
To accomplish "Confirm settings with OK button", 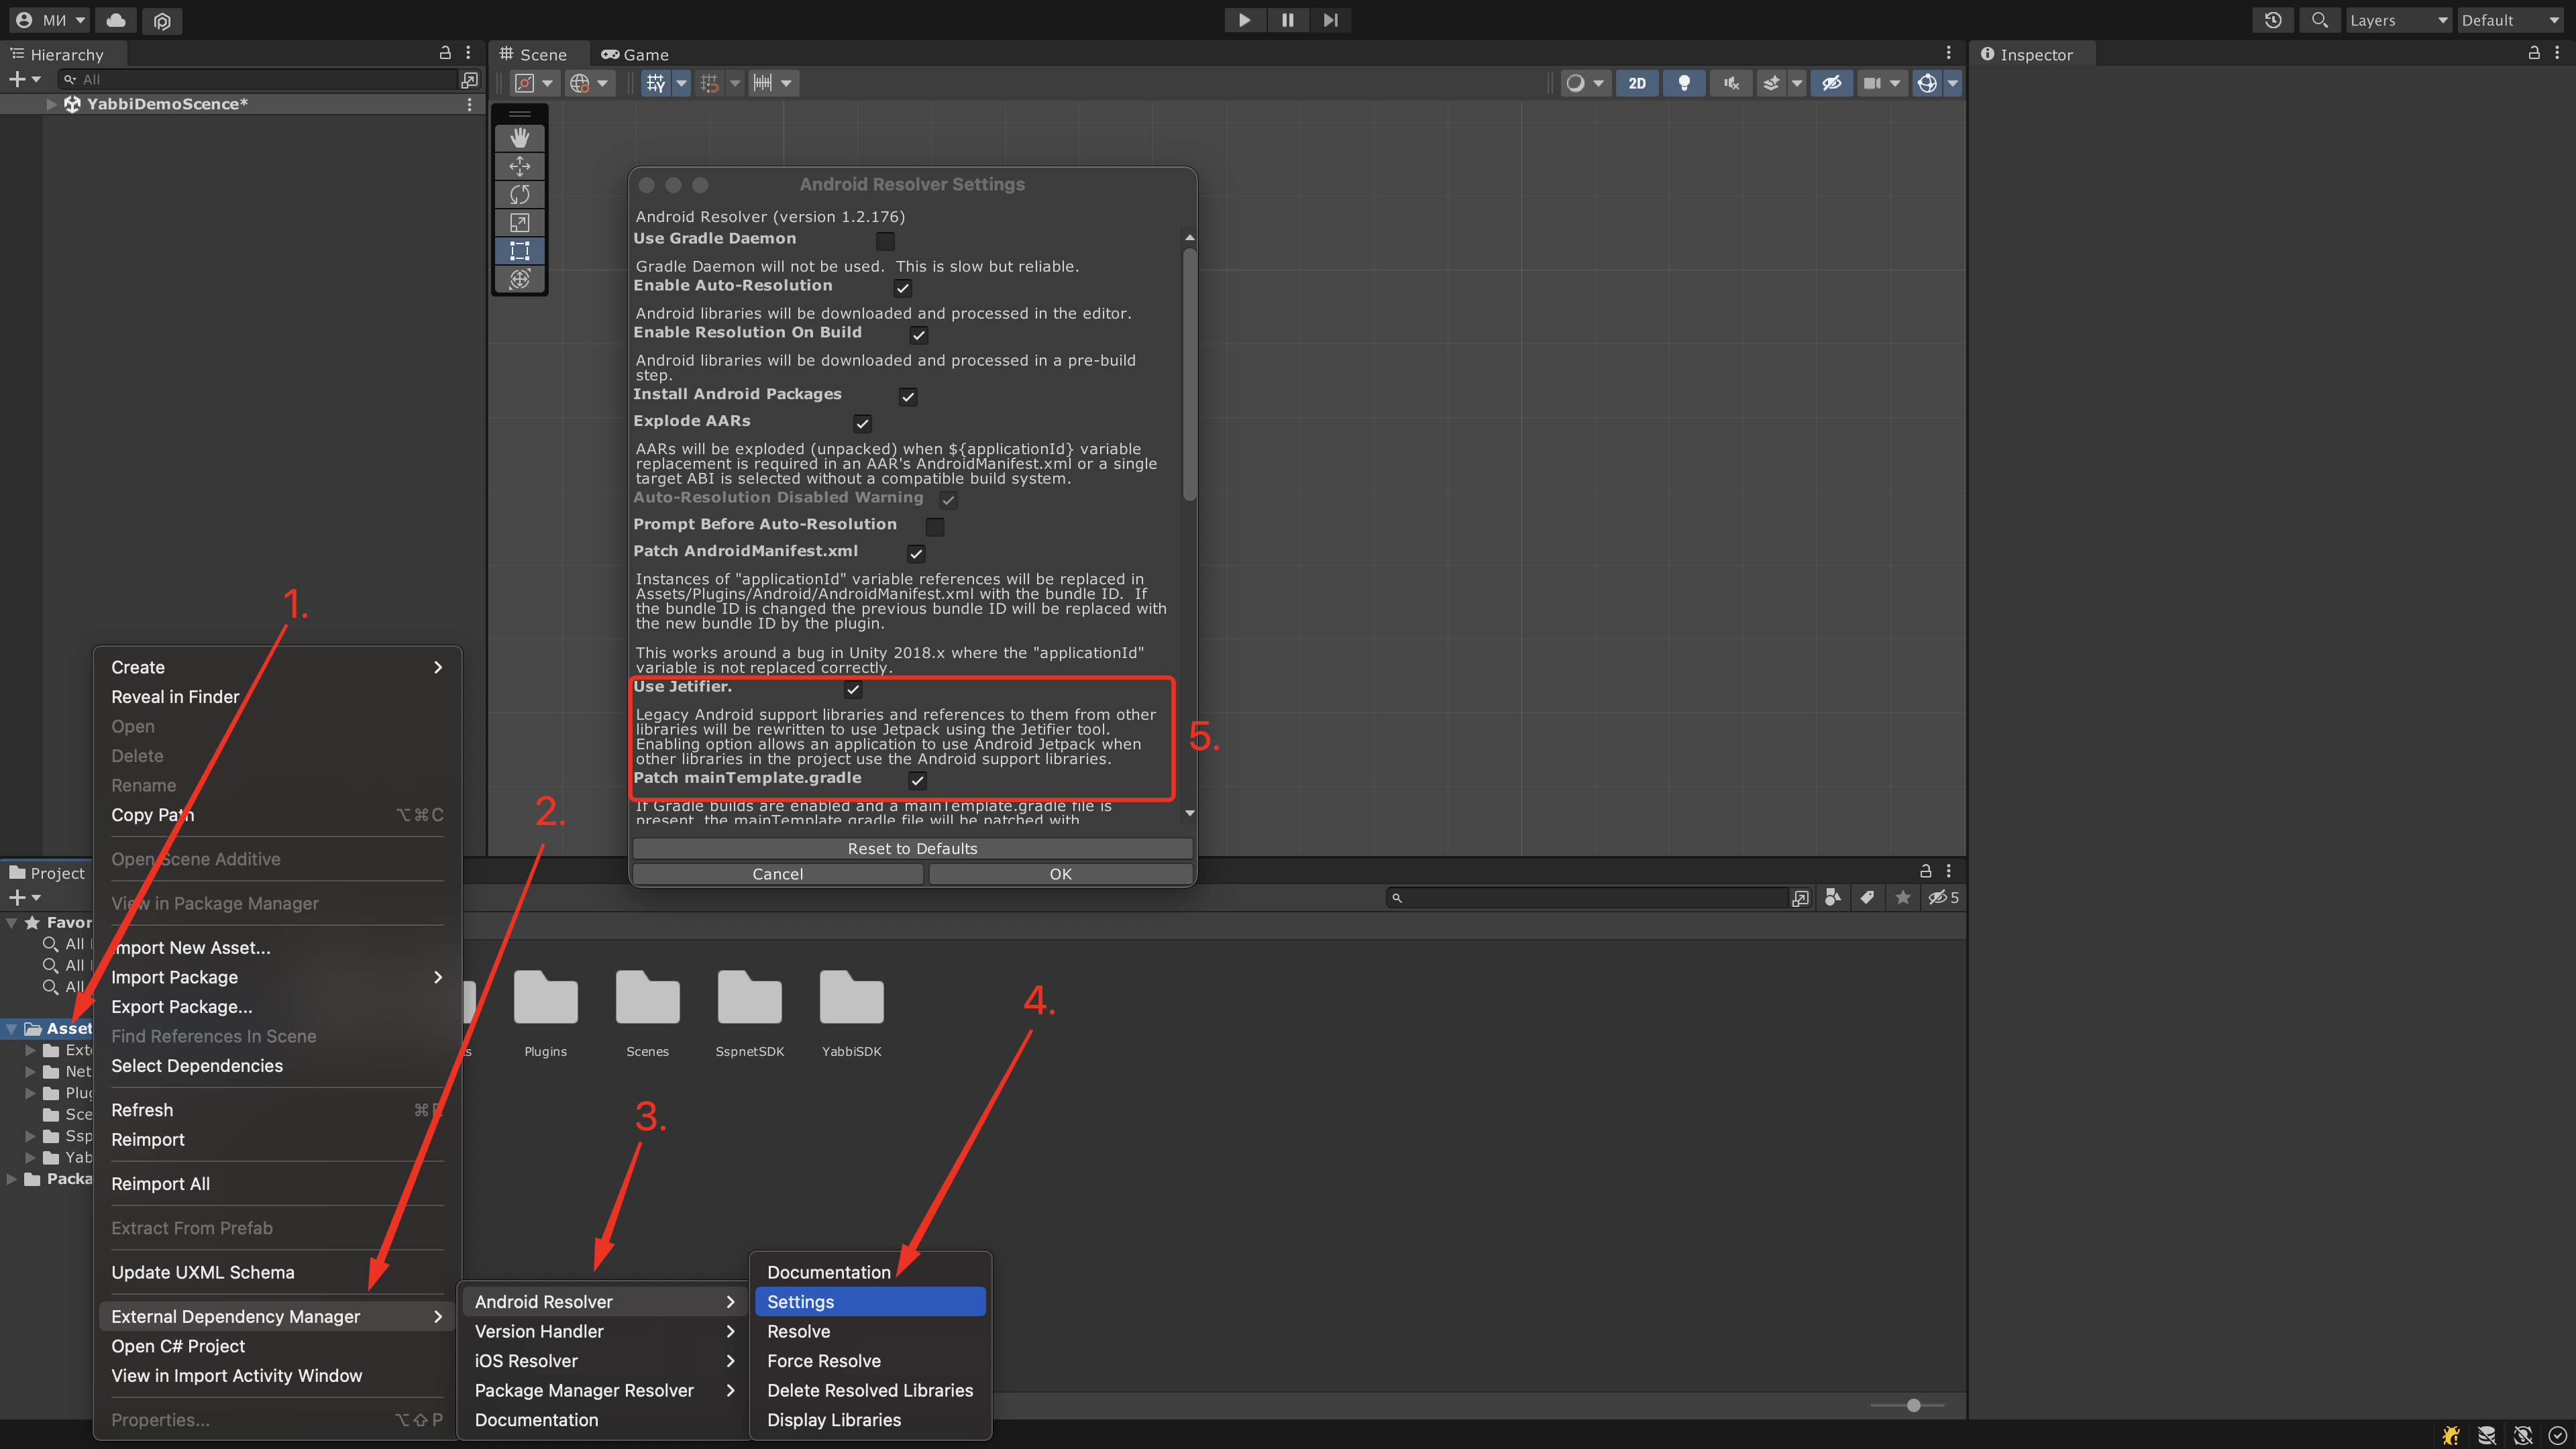I will tap(1060, 874).
